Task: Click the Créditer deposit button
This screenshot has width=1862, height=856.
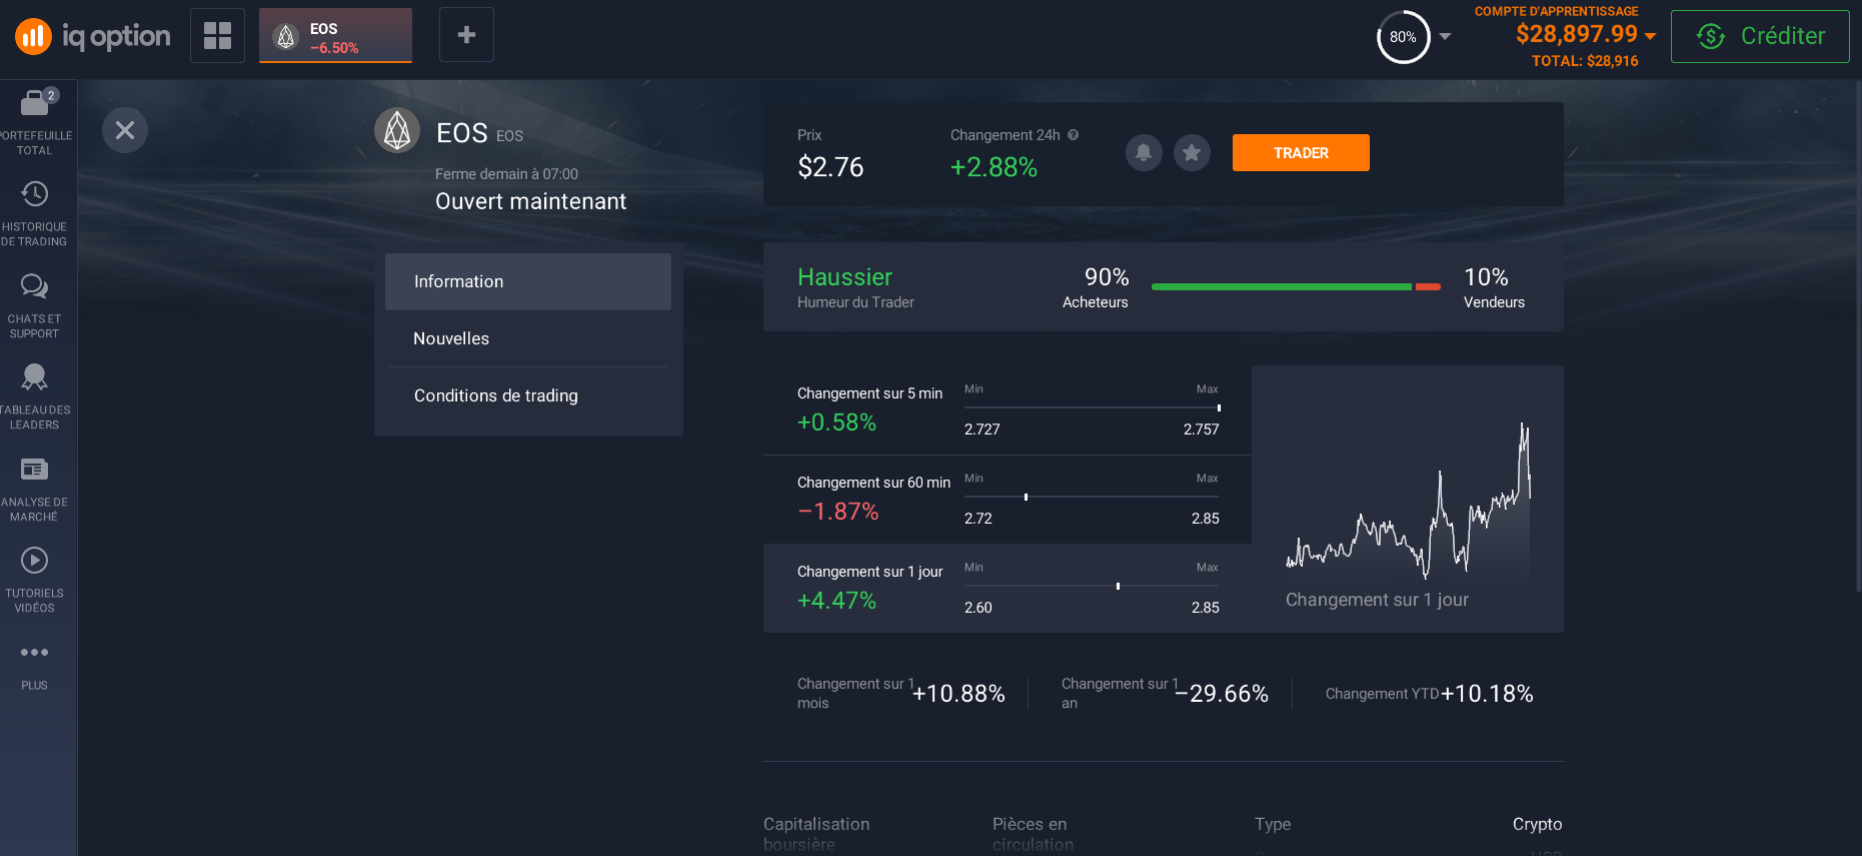Action: pyautogui.click(x=1760, y=36)
